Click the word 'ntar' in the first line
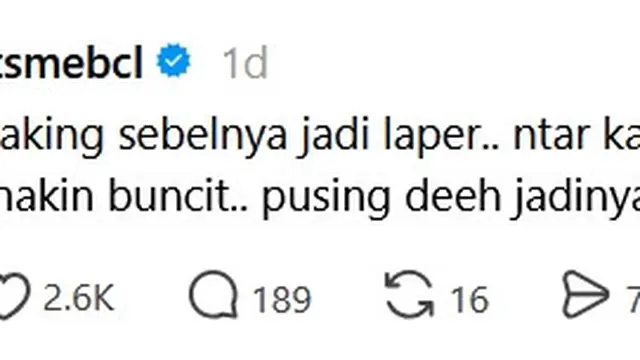Viewport: 640px width, 360px height. tap(551, 136)
